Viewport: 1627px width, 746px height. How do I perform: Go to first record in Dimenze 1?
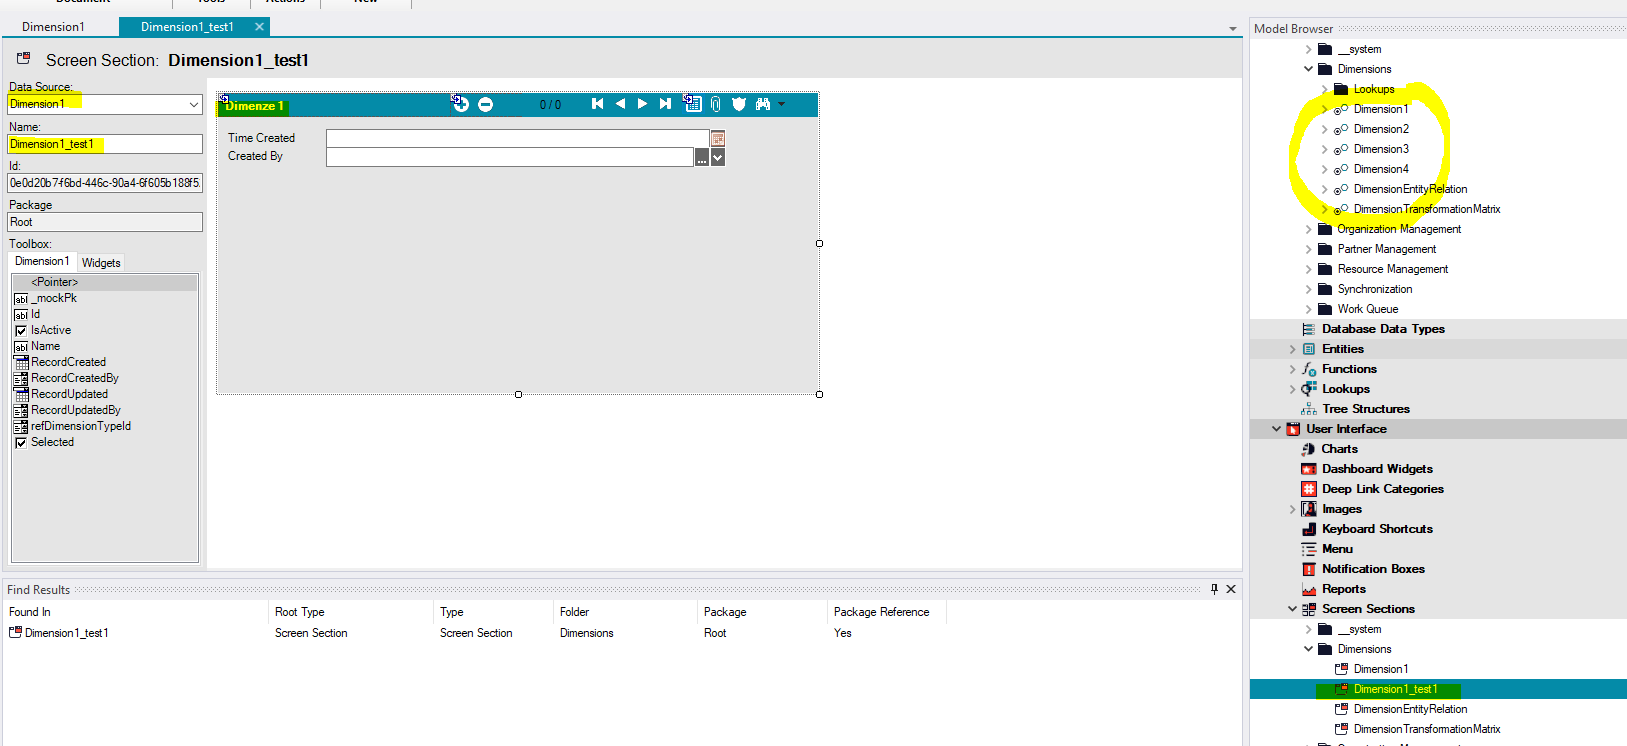pyautogui.click(x=597, y=104)
